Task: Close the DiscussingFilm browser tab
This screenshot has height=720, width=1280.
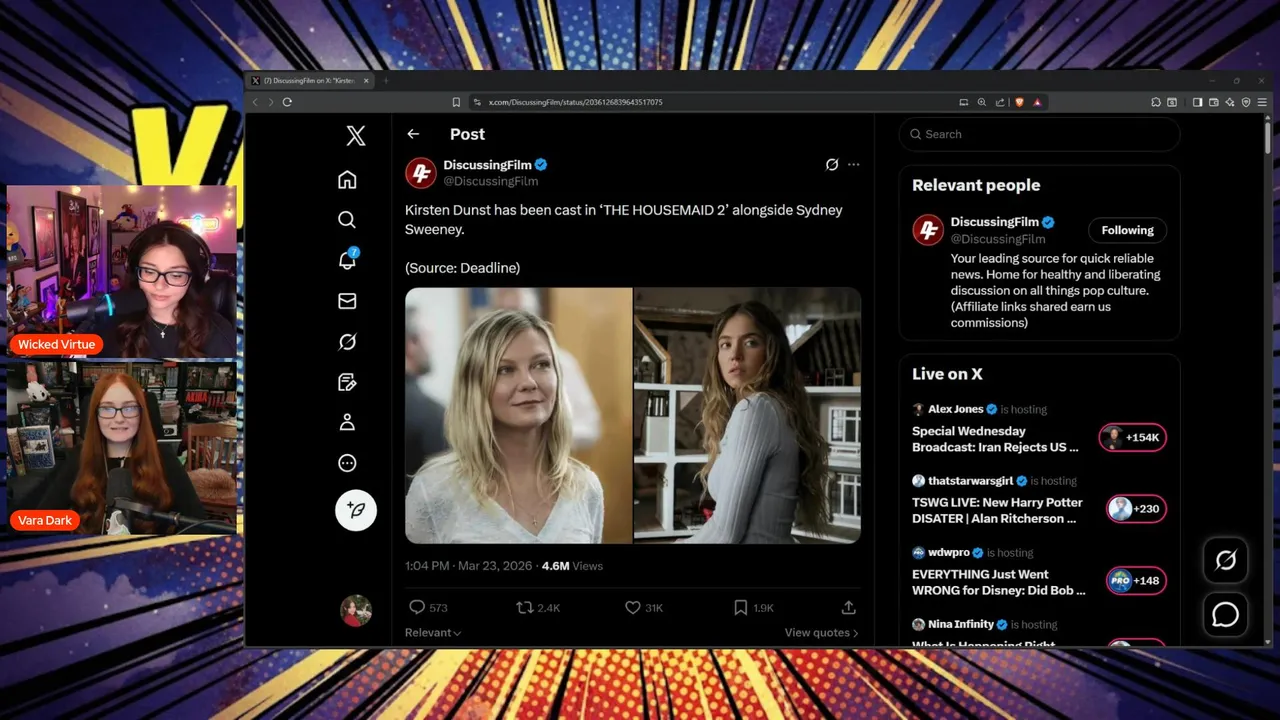Action: [366, 81]
